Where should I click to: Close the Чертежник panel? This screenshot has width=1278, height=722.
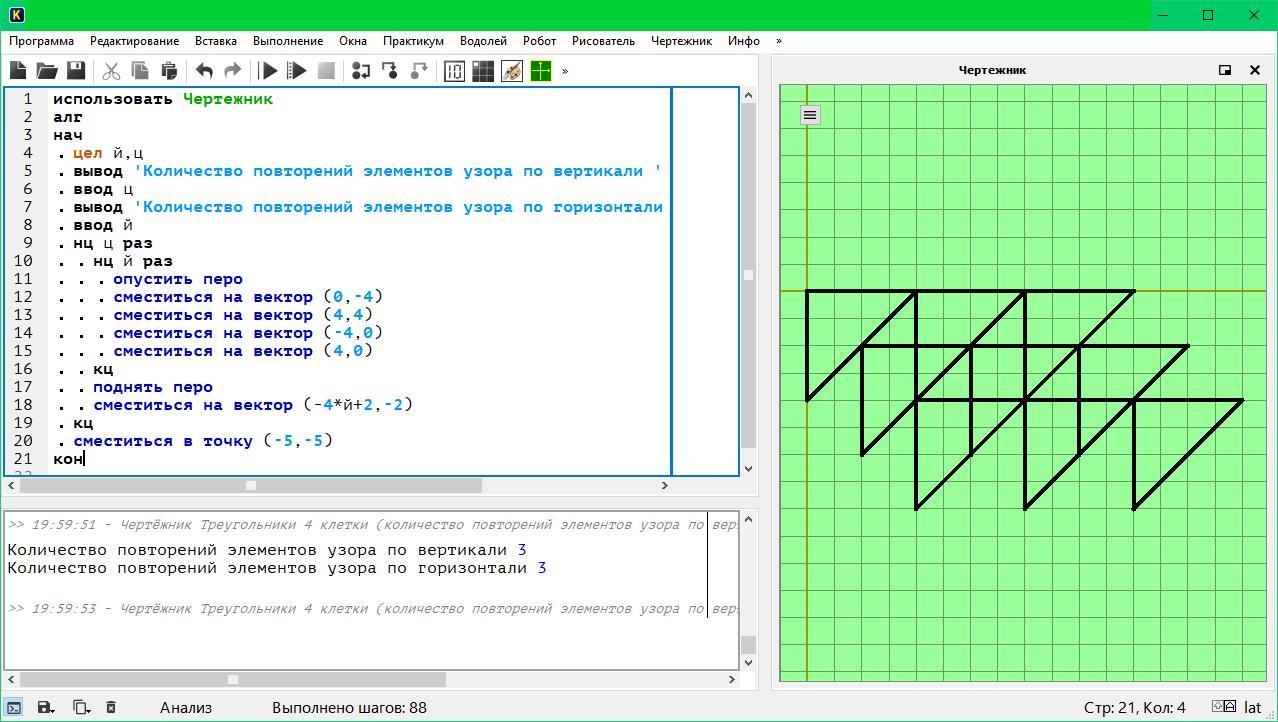(x=1255, y=70)
